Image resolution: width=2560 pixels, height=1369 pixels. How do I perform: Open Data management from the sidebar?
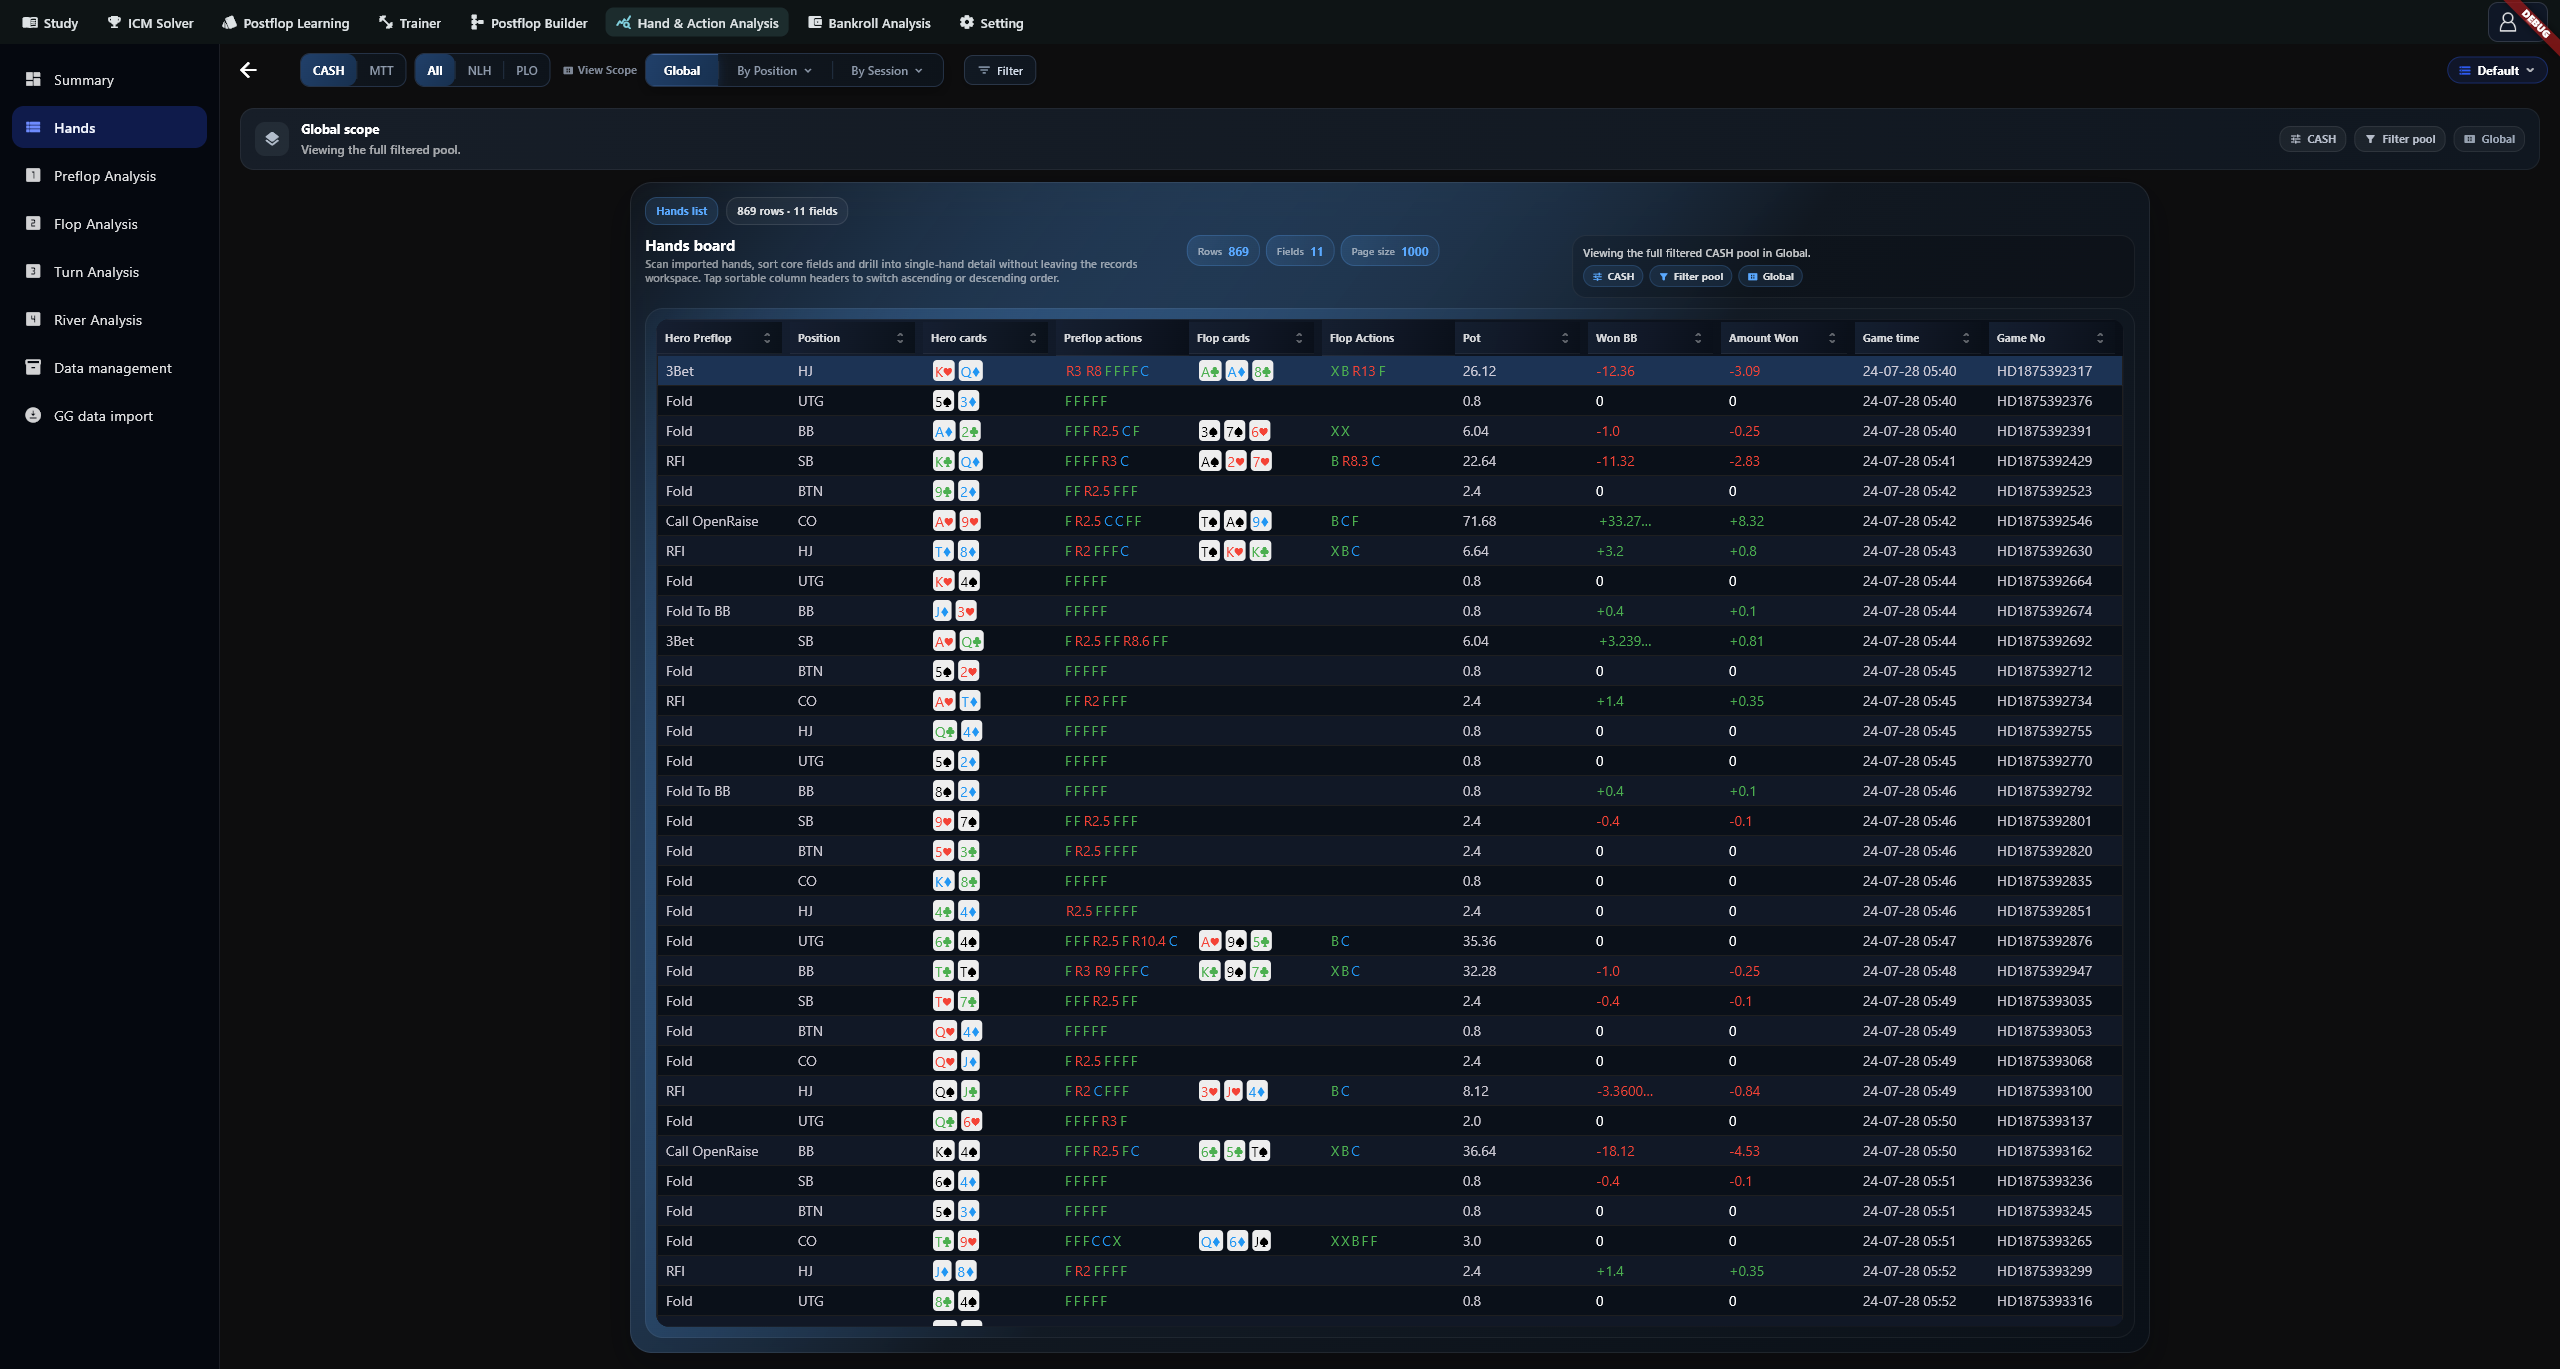click(109, 368)
